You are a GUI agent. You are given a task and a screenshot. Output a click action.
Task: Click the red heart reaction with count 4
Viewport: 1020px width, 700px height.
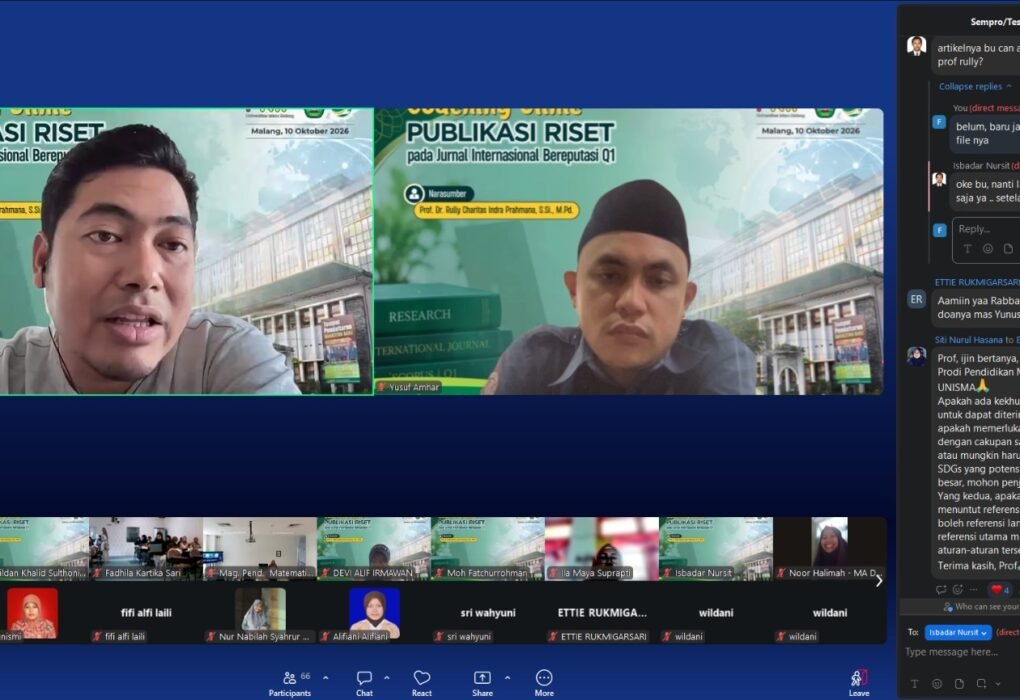point(1000,589)
